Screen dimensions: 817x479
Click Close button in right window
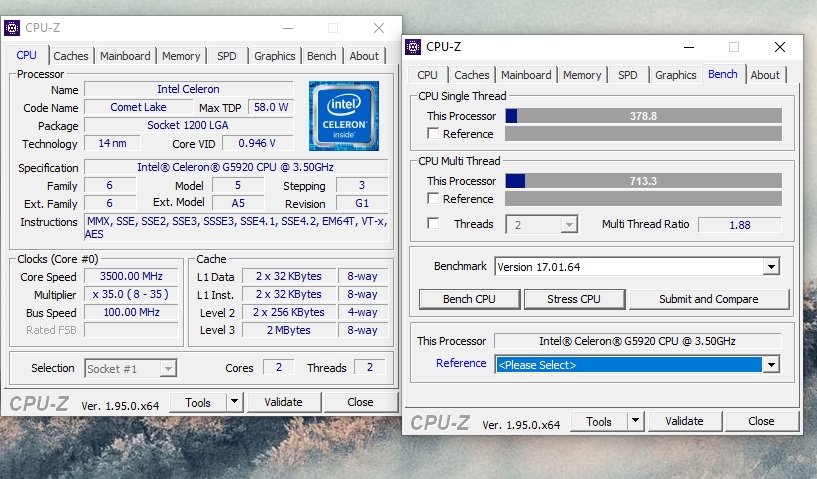coord(761,421)
